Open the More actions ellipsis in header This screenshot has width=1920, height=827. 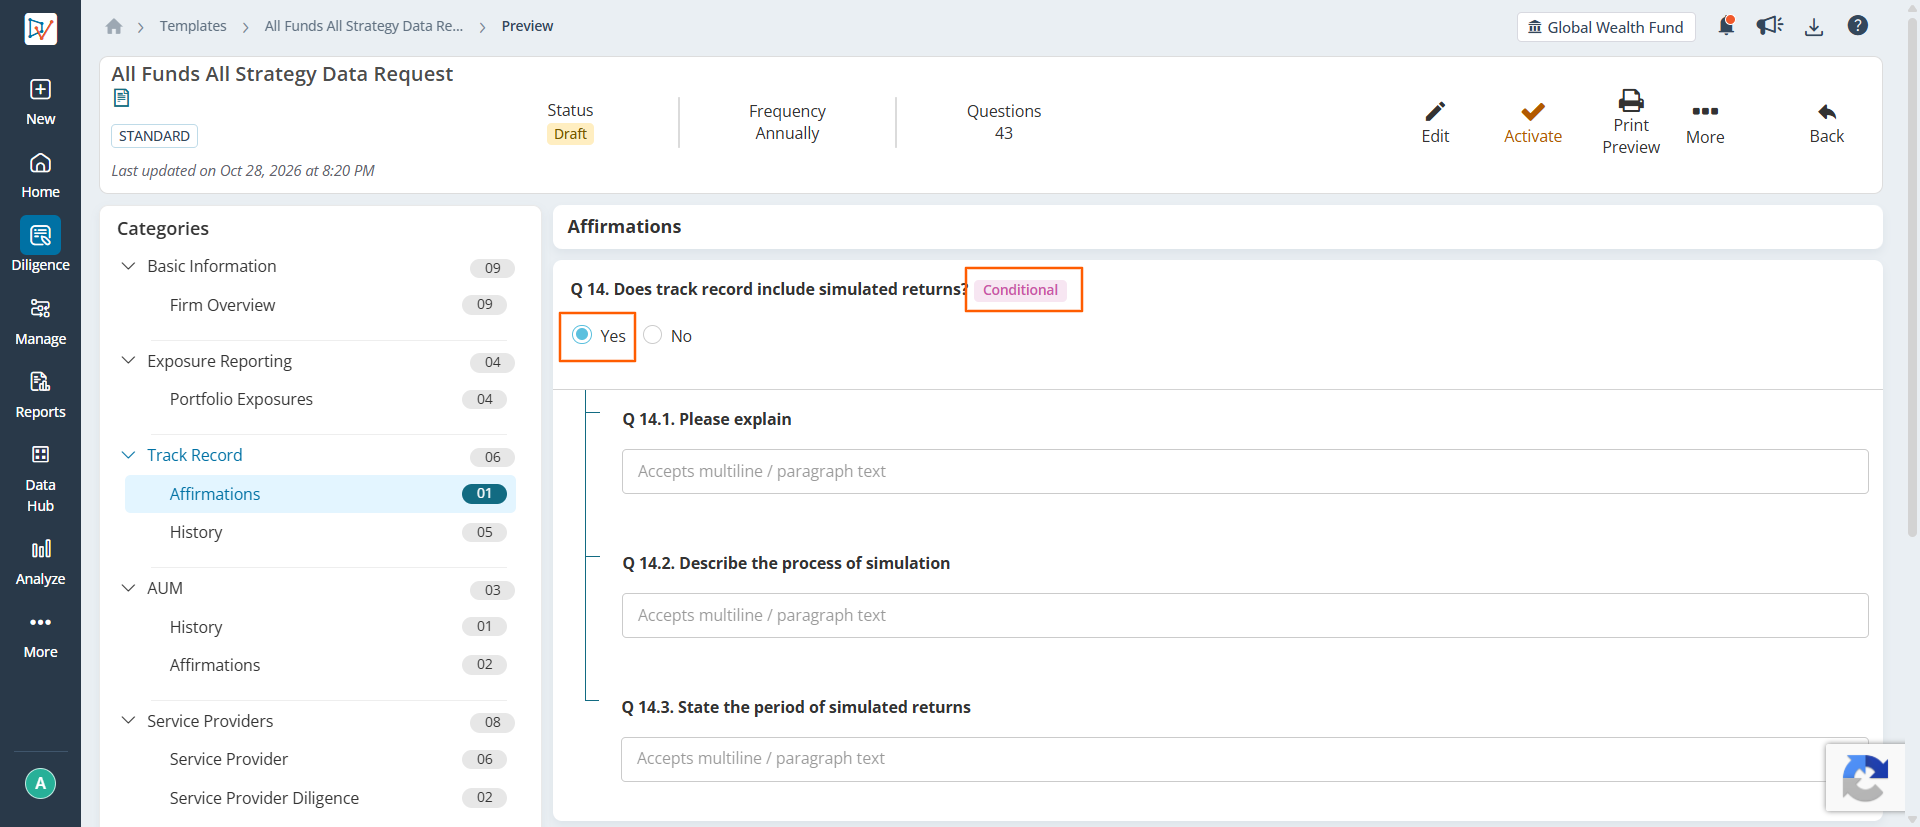click(1705, 124)
